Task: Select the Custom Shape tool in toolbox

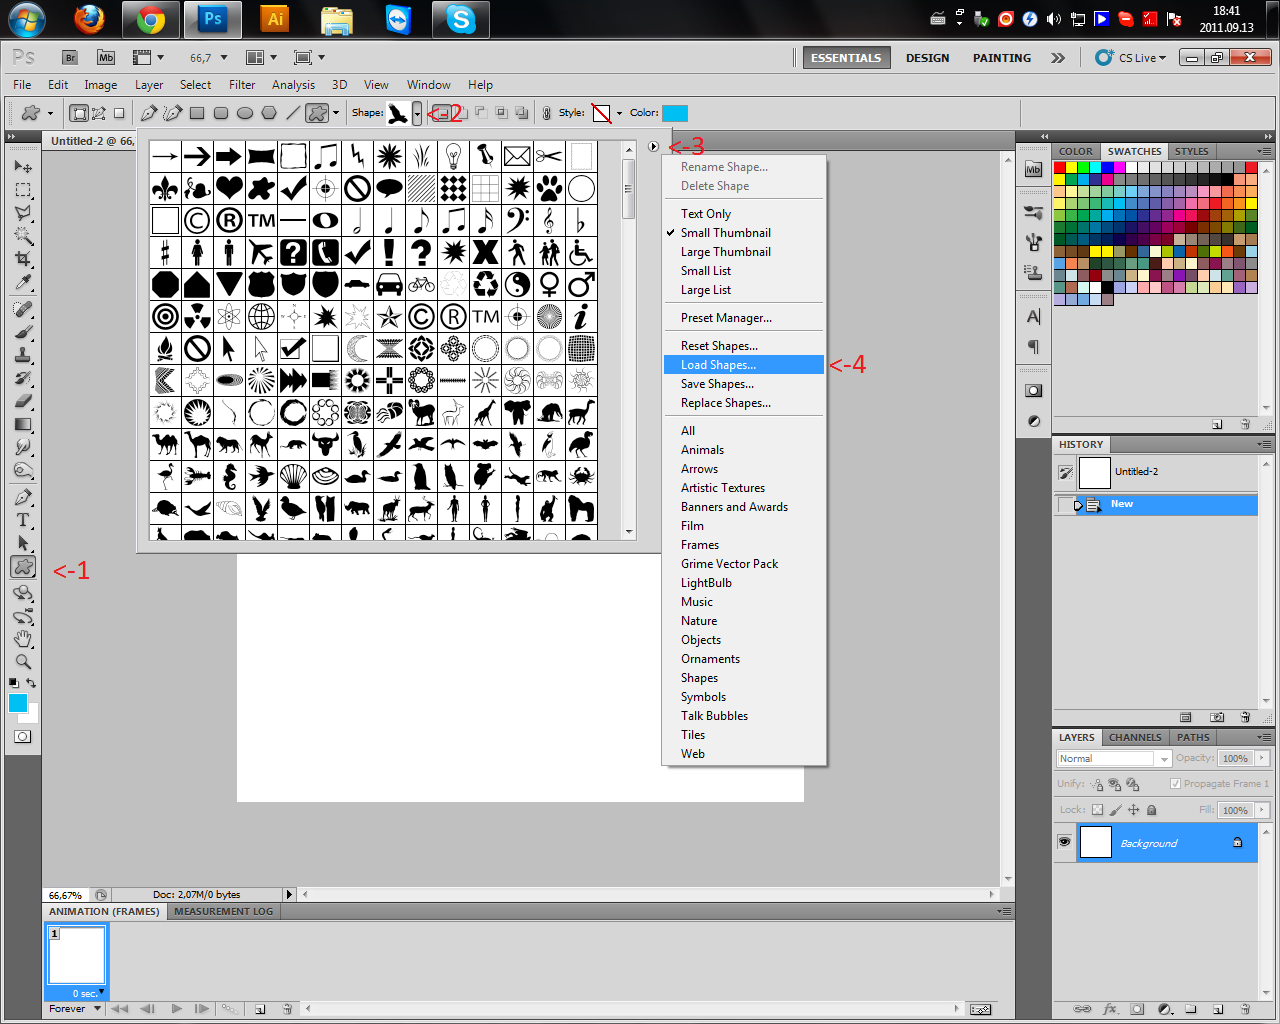Action: [23, 567]
